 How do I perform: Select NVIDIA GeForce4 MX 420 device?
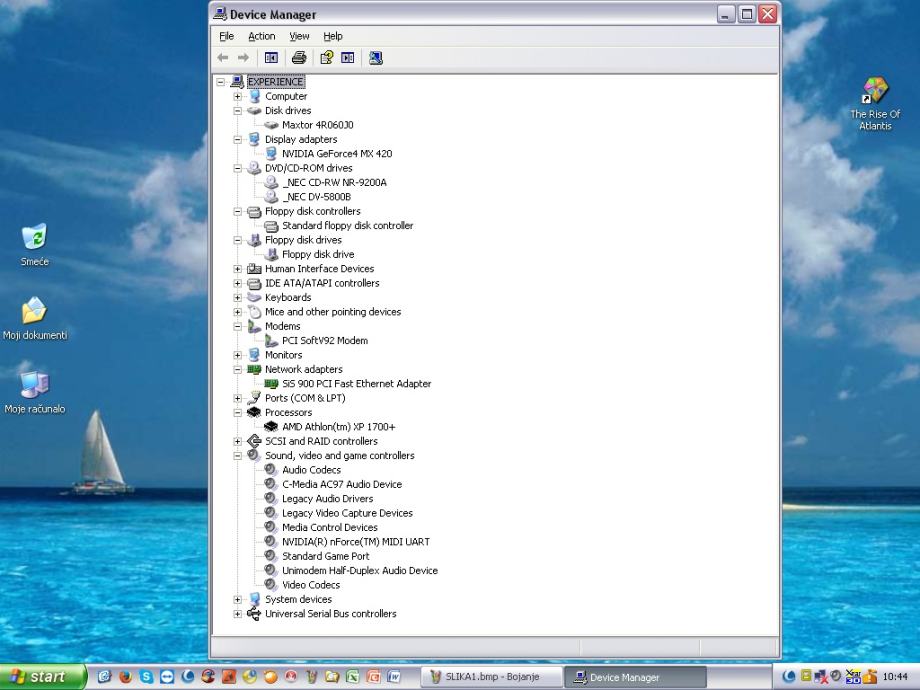337,154
